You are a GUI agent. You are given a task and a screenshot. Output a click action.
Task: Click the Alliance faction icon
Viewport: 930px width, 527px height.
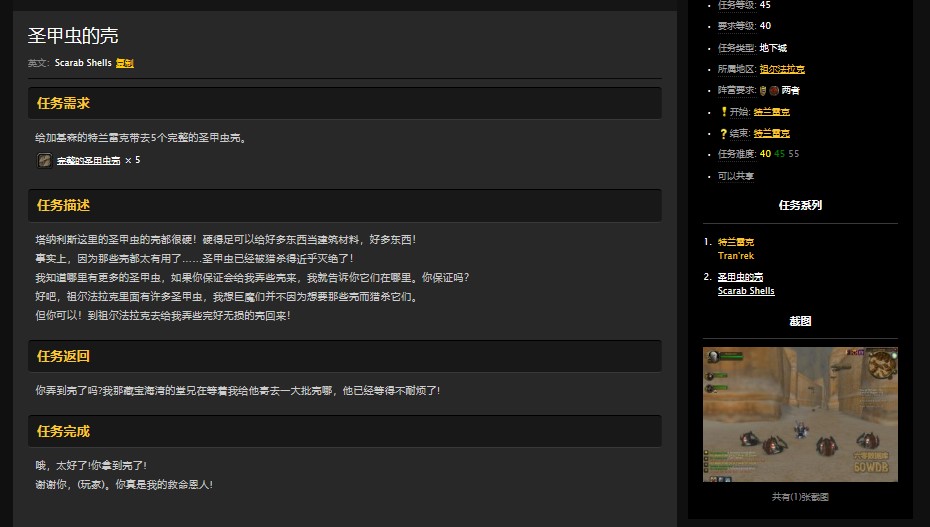[763, 91]
